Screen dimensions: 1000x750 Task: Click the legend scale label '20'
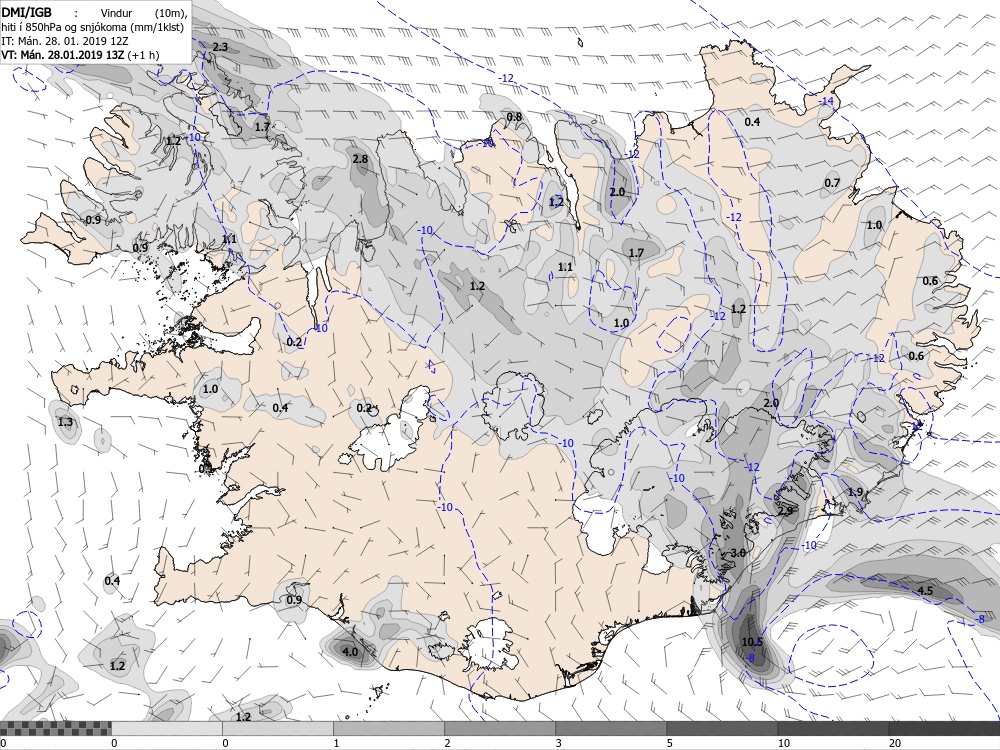coord(894,743)
